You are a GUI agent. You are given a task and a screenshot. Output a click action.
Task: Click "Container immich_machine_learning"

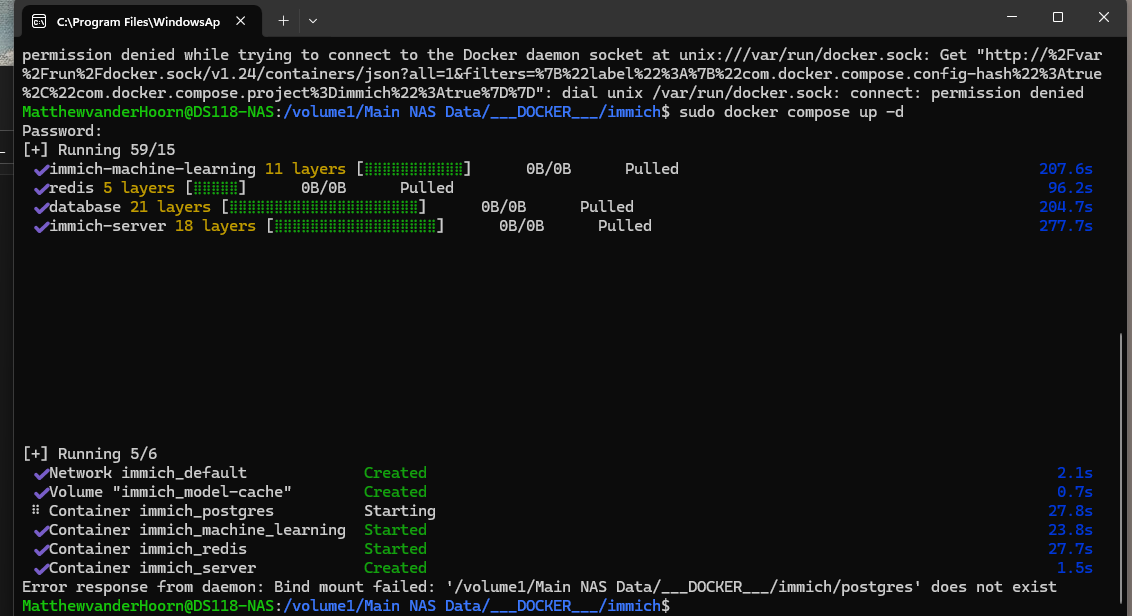[x=197, y=530]
